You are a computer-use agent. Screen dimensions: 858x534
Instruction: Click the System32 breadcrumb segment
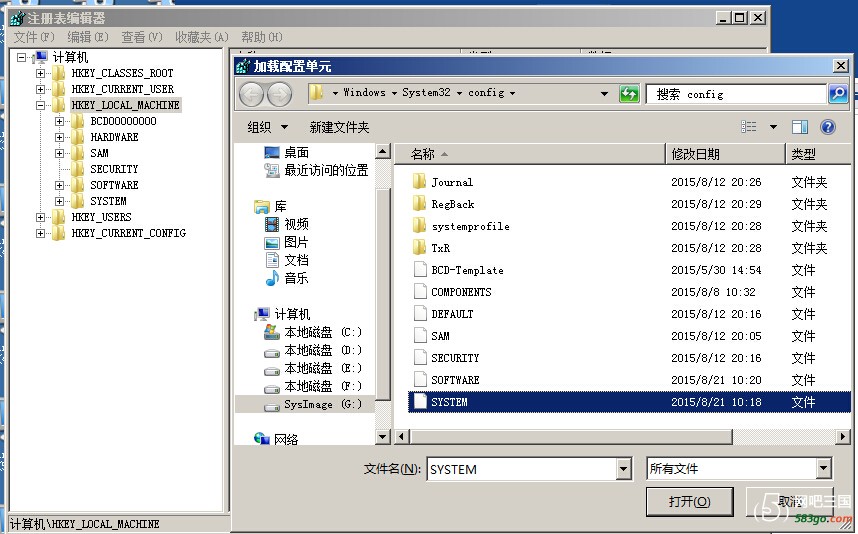pyautogui.click(x=426, y=92)
